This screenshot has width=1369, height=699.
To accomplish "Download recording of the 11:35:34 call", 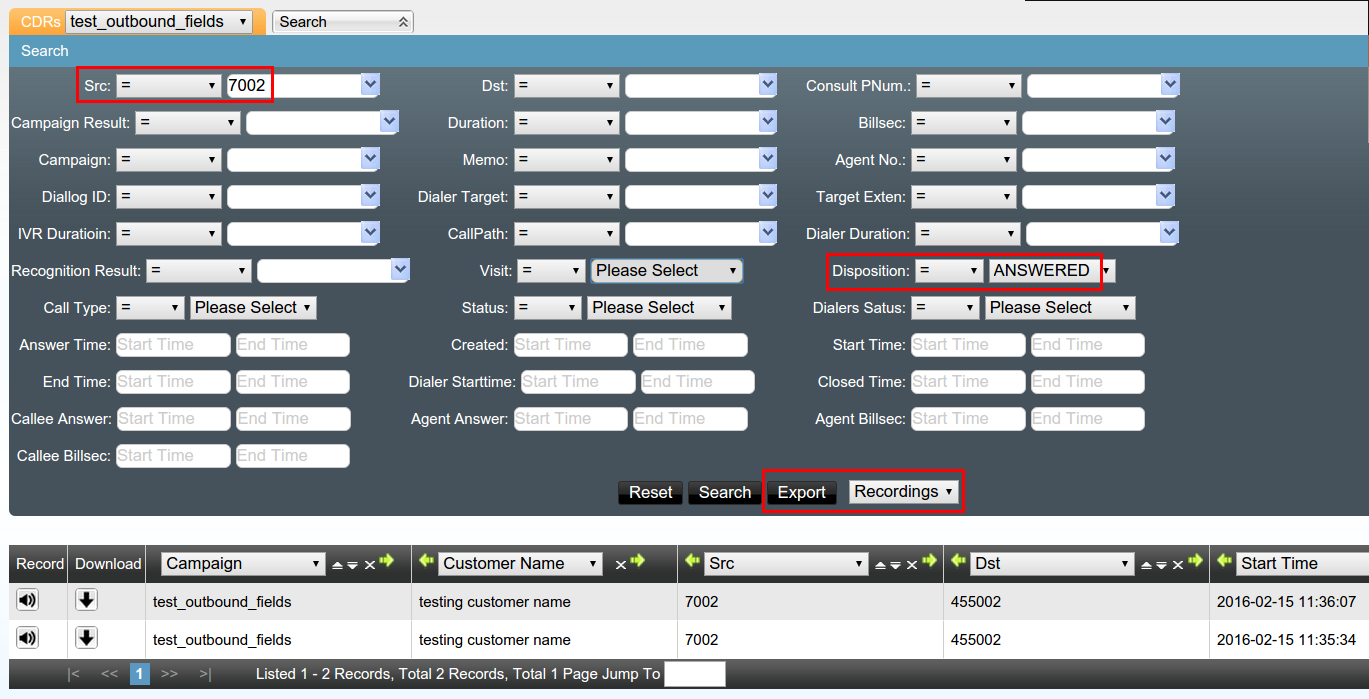I will 87,638.
